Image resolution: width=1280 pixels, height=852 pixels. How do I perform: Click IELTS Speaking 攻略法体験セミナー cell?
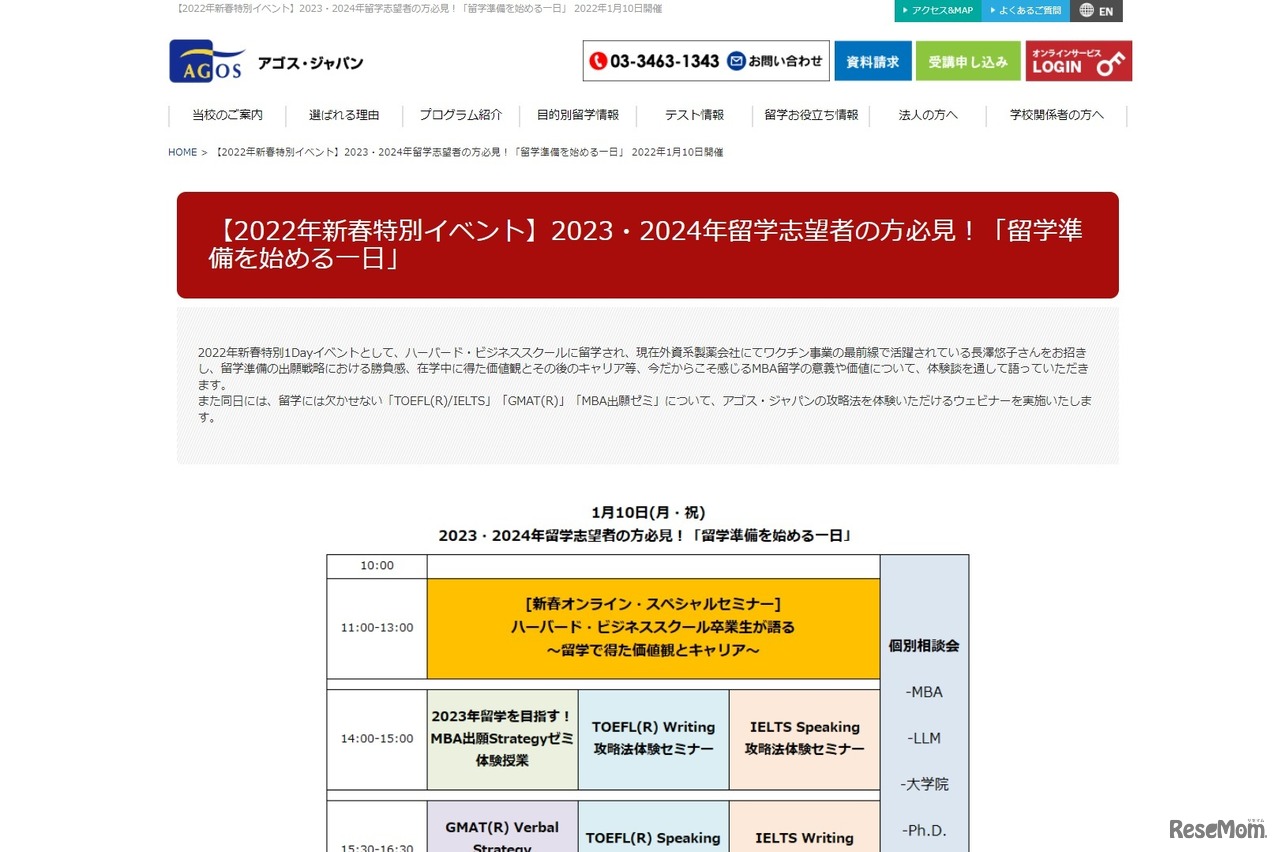coord(804,739)
